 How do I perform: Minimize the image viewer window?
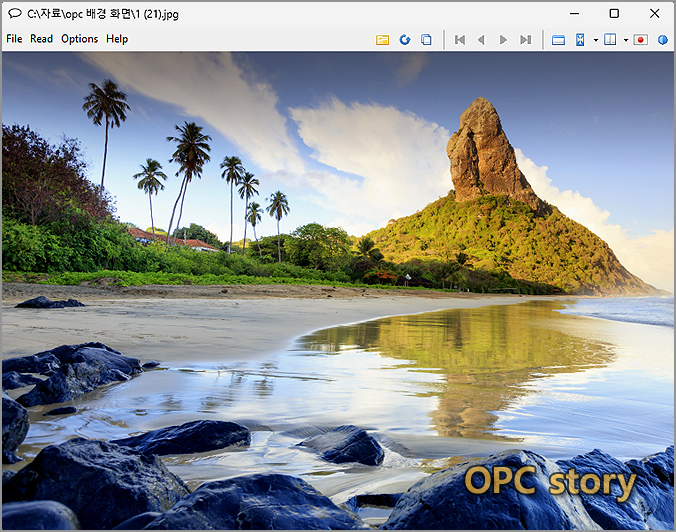coord(574,13)
